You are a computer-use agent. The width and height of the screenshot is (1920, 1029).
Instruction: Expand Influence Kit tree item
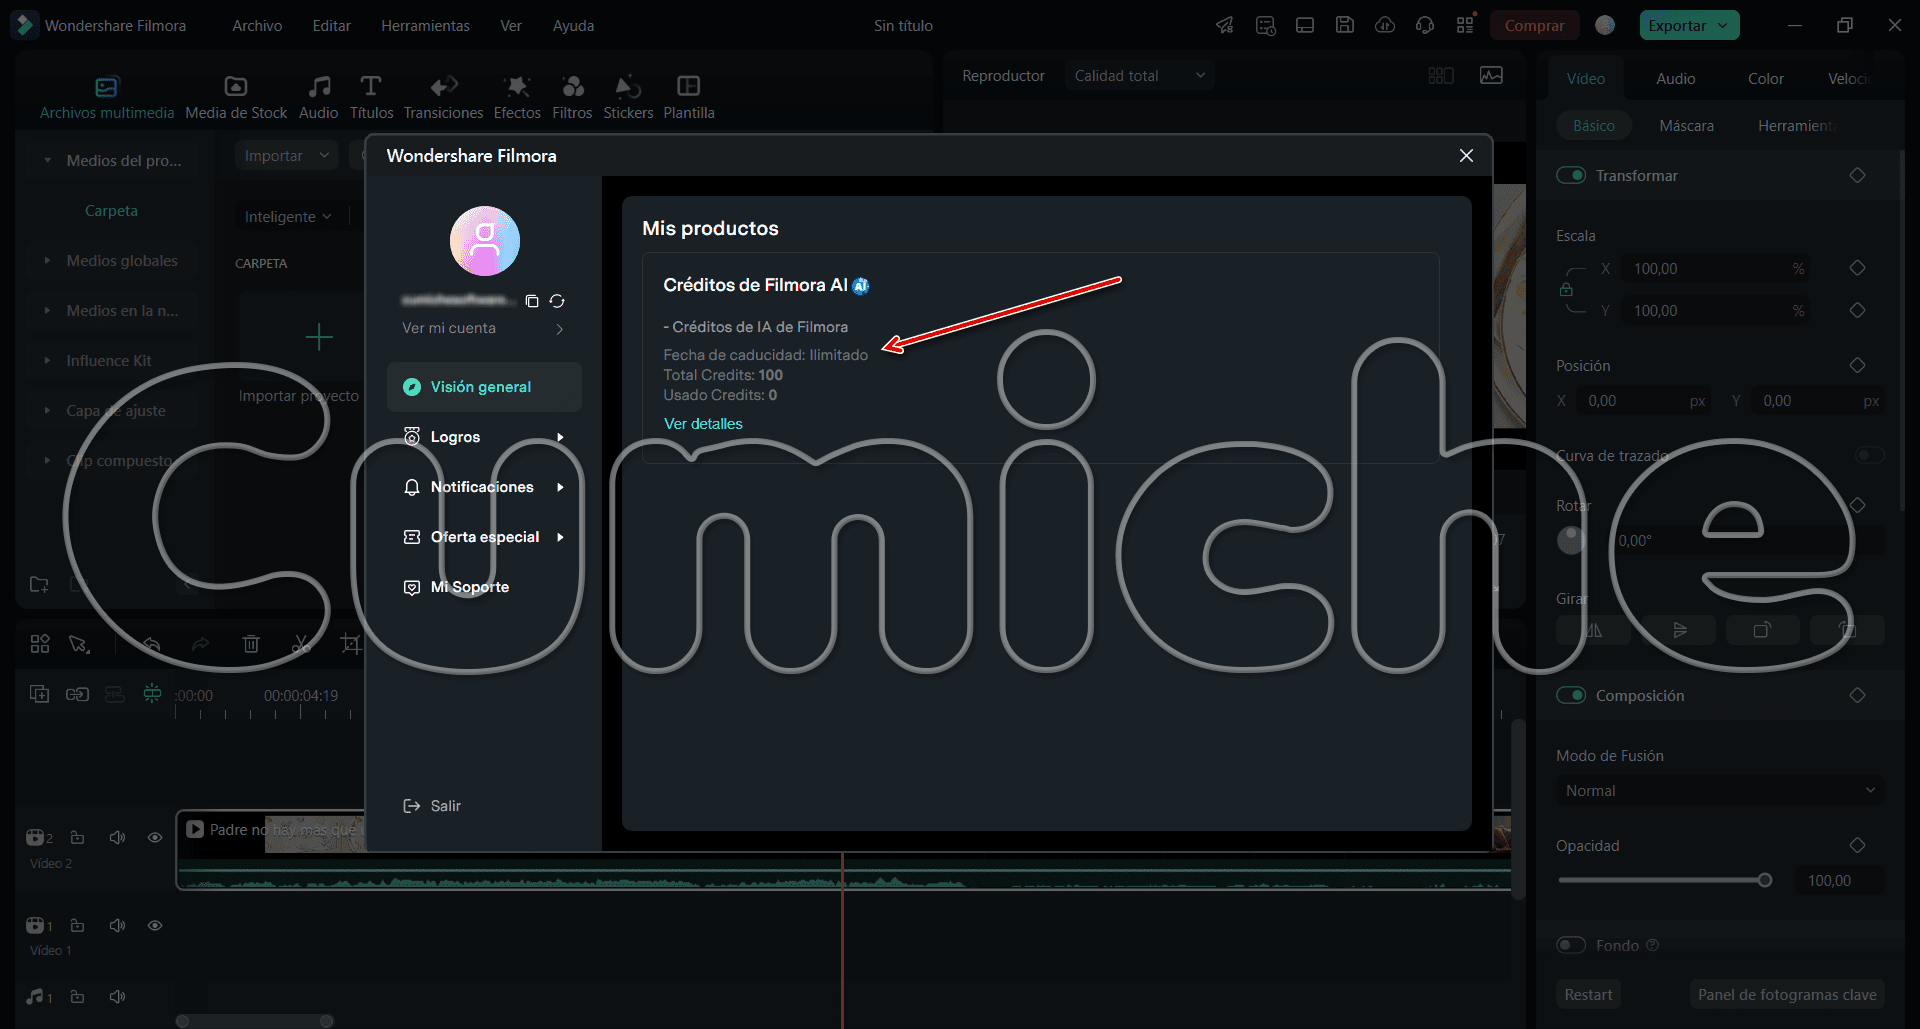tap(47, 361)
